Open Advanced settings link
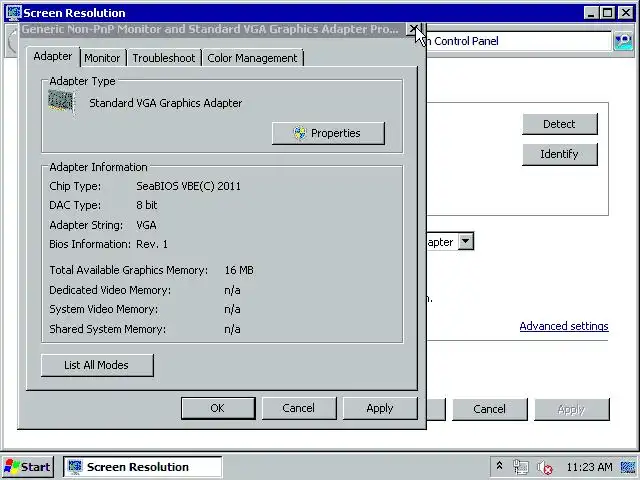Image resolution: width=640 pixels, height=480 pixels. click(564, 326)
